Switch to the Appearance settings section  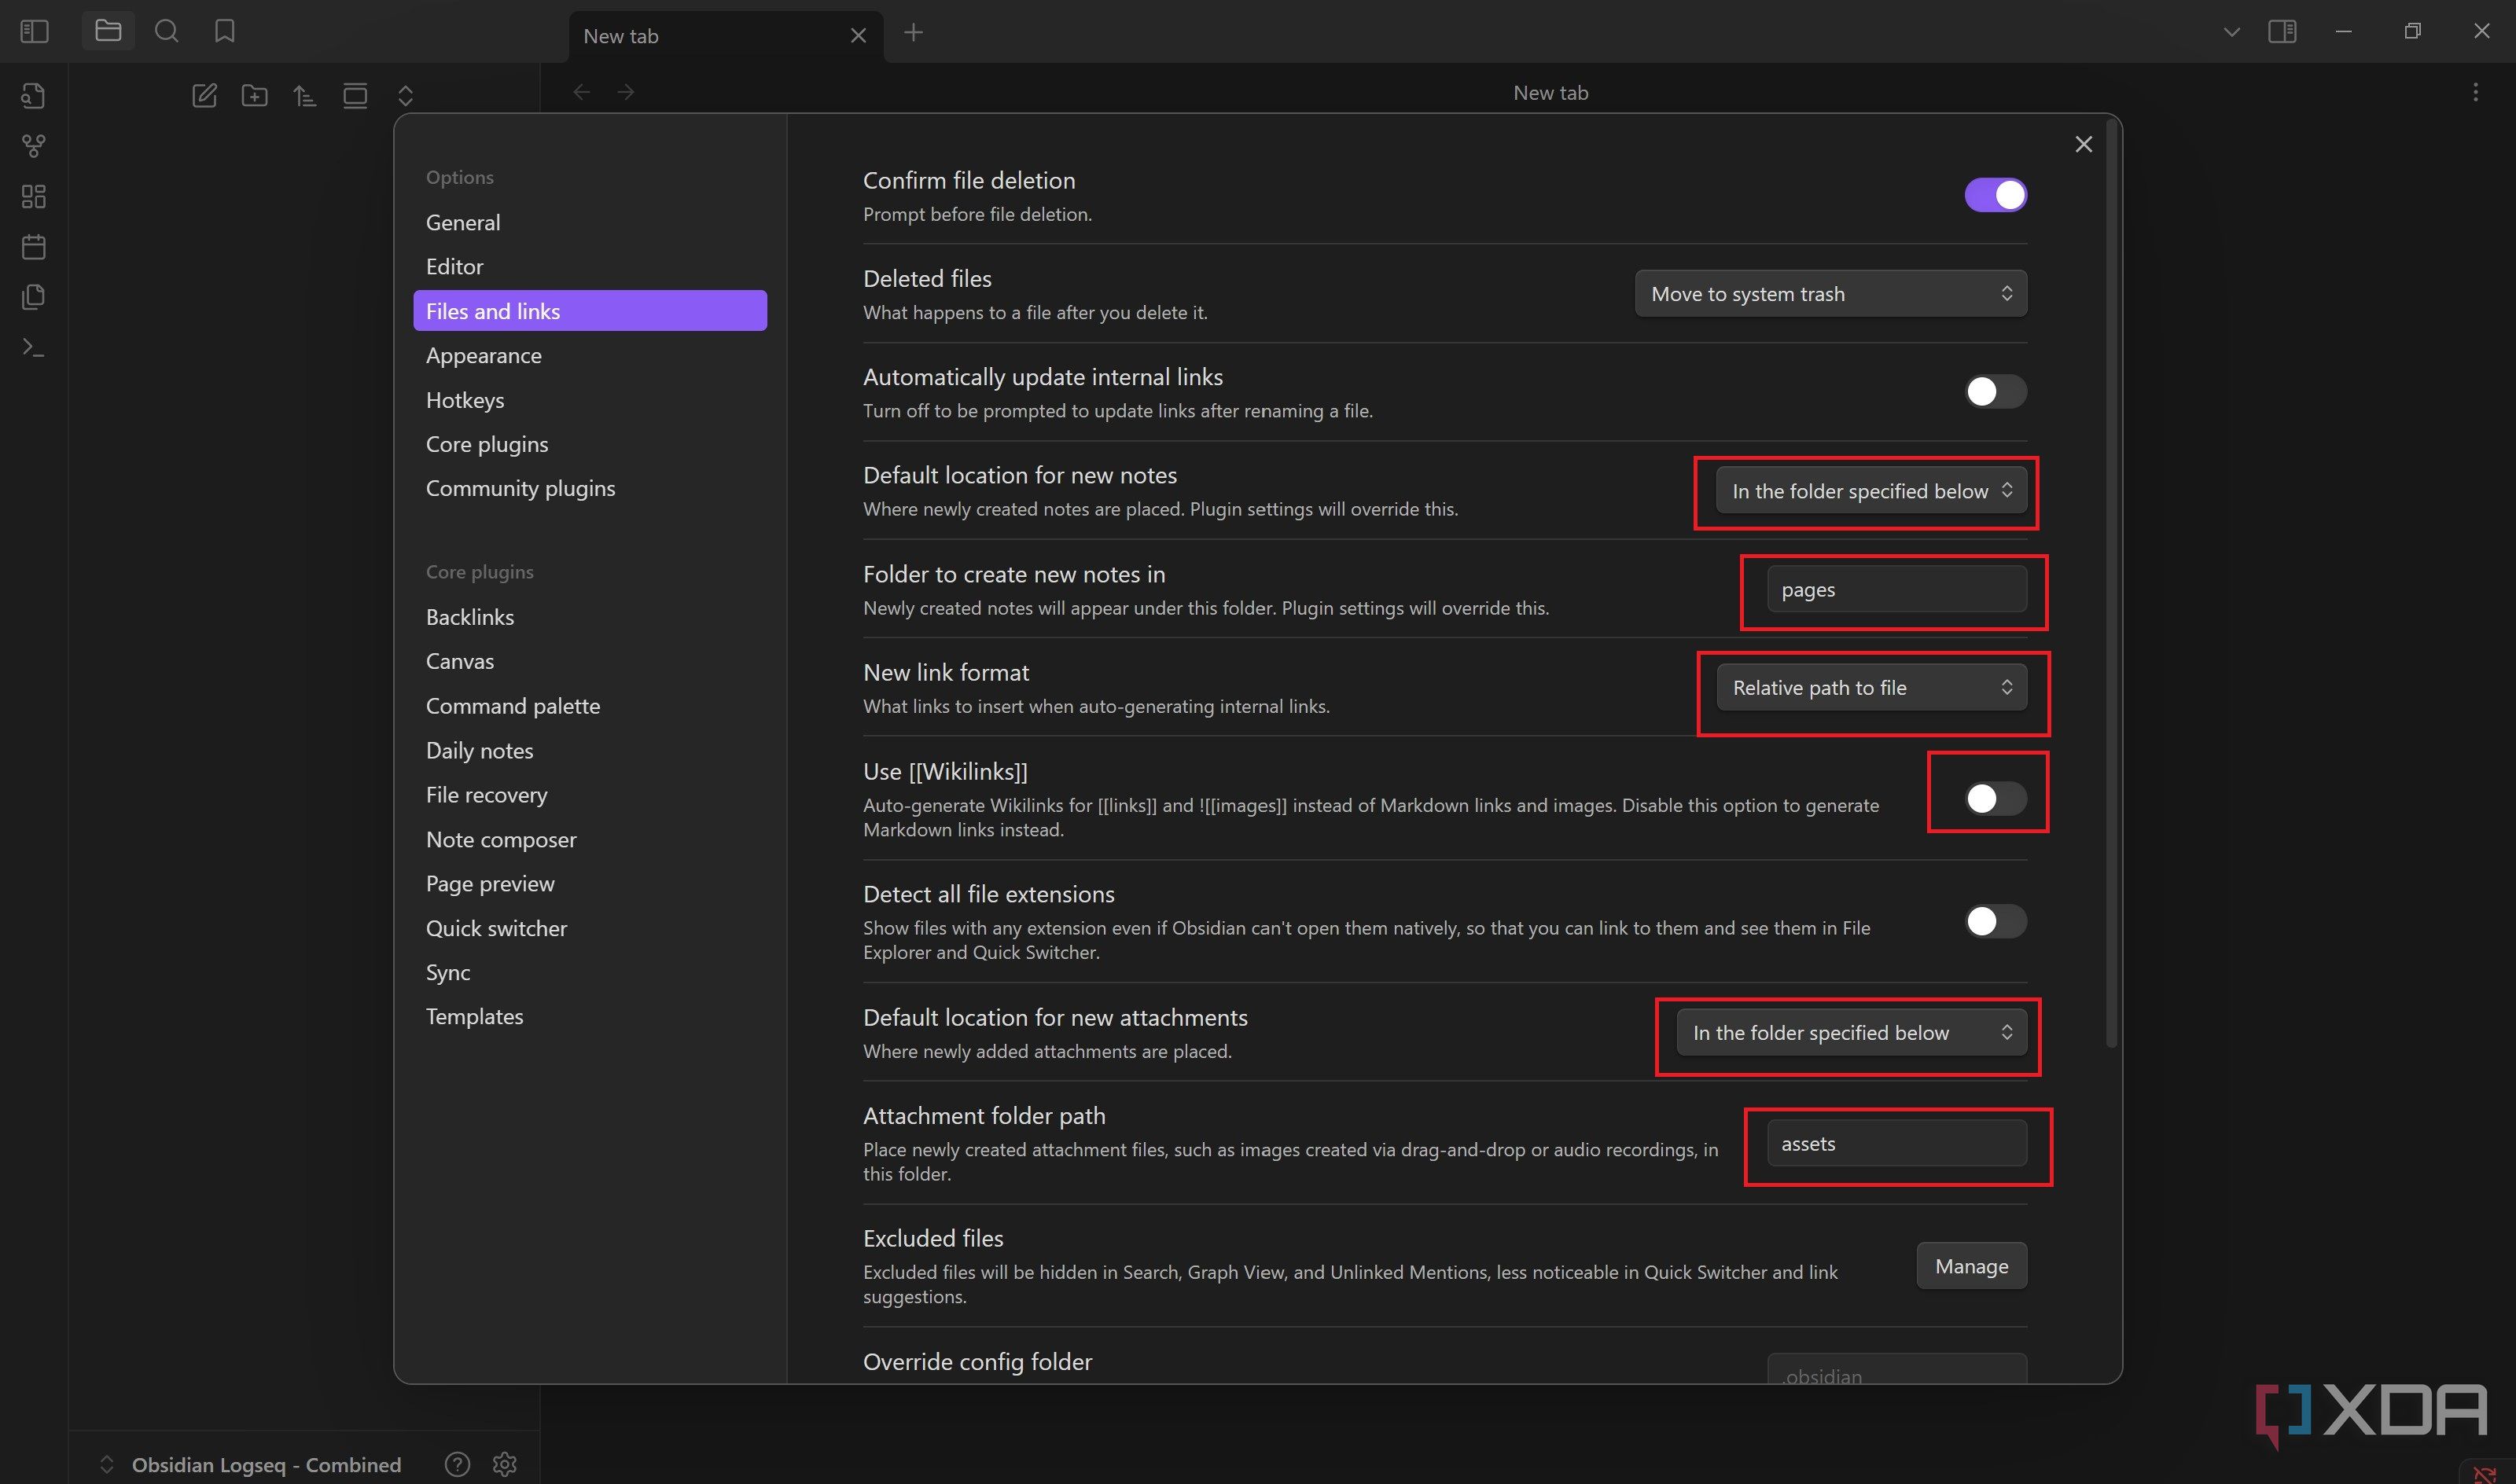(x=484, y=355)
